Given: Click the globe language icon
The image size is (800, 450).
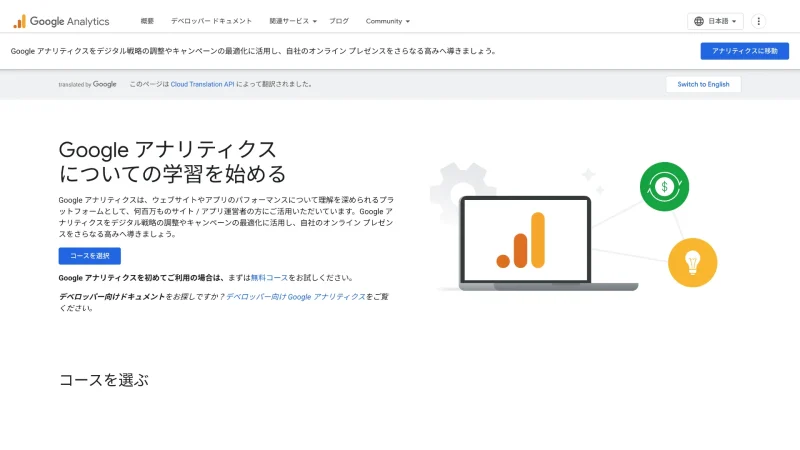Looking at the screenshot, I should coord(698,21).
